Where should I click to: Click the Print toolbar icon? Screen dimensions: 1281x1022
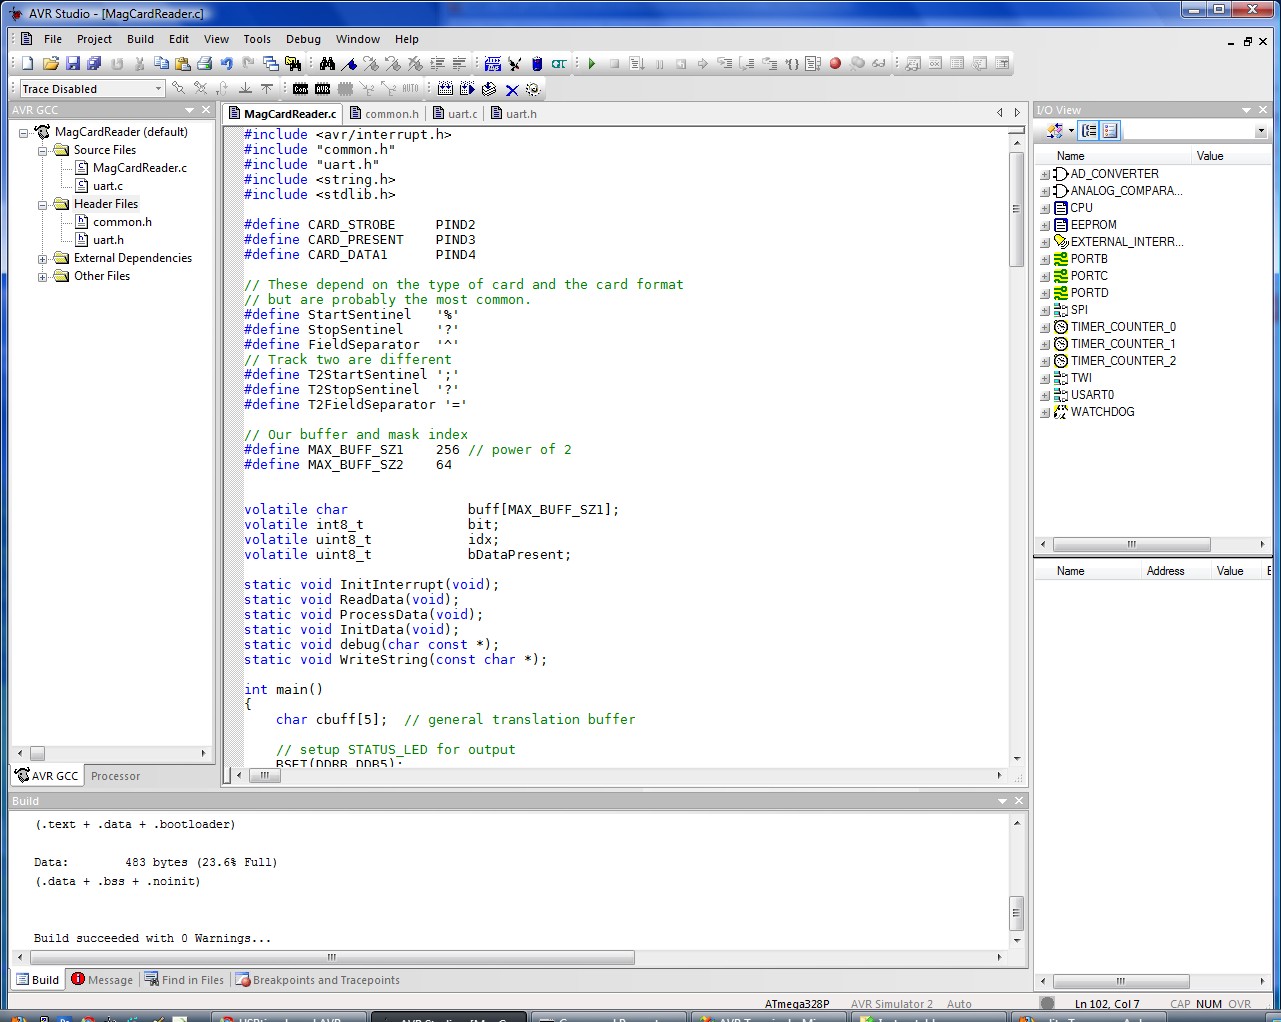tap(205, 64)
